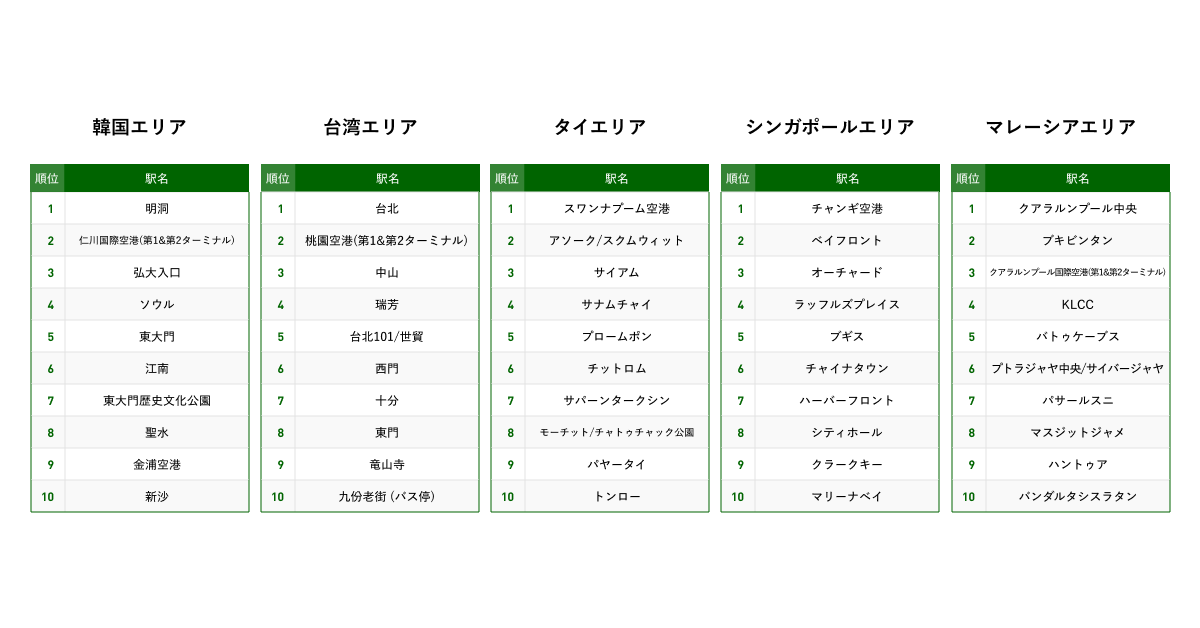Screen dimensions: 1200x628
Task: Click the 韓国エリア table title
Action: (139, 127)
